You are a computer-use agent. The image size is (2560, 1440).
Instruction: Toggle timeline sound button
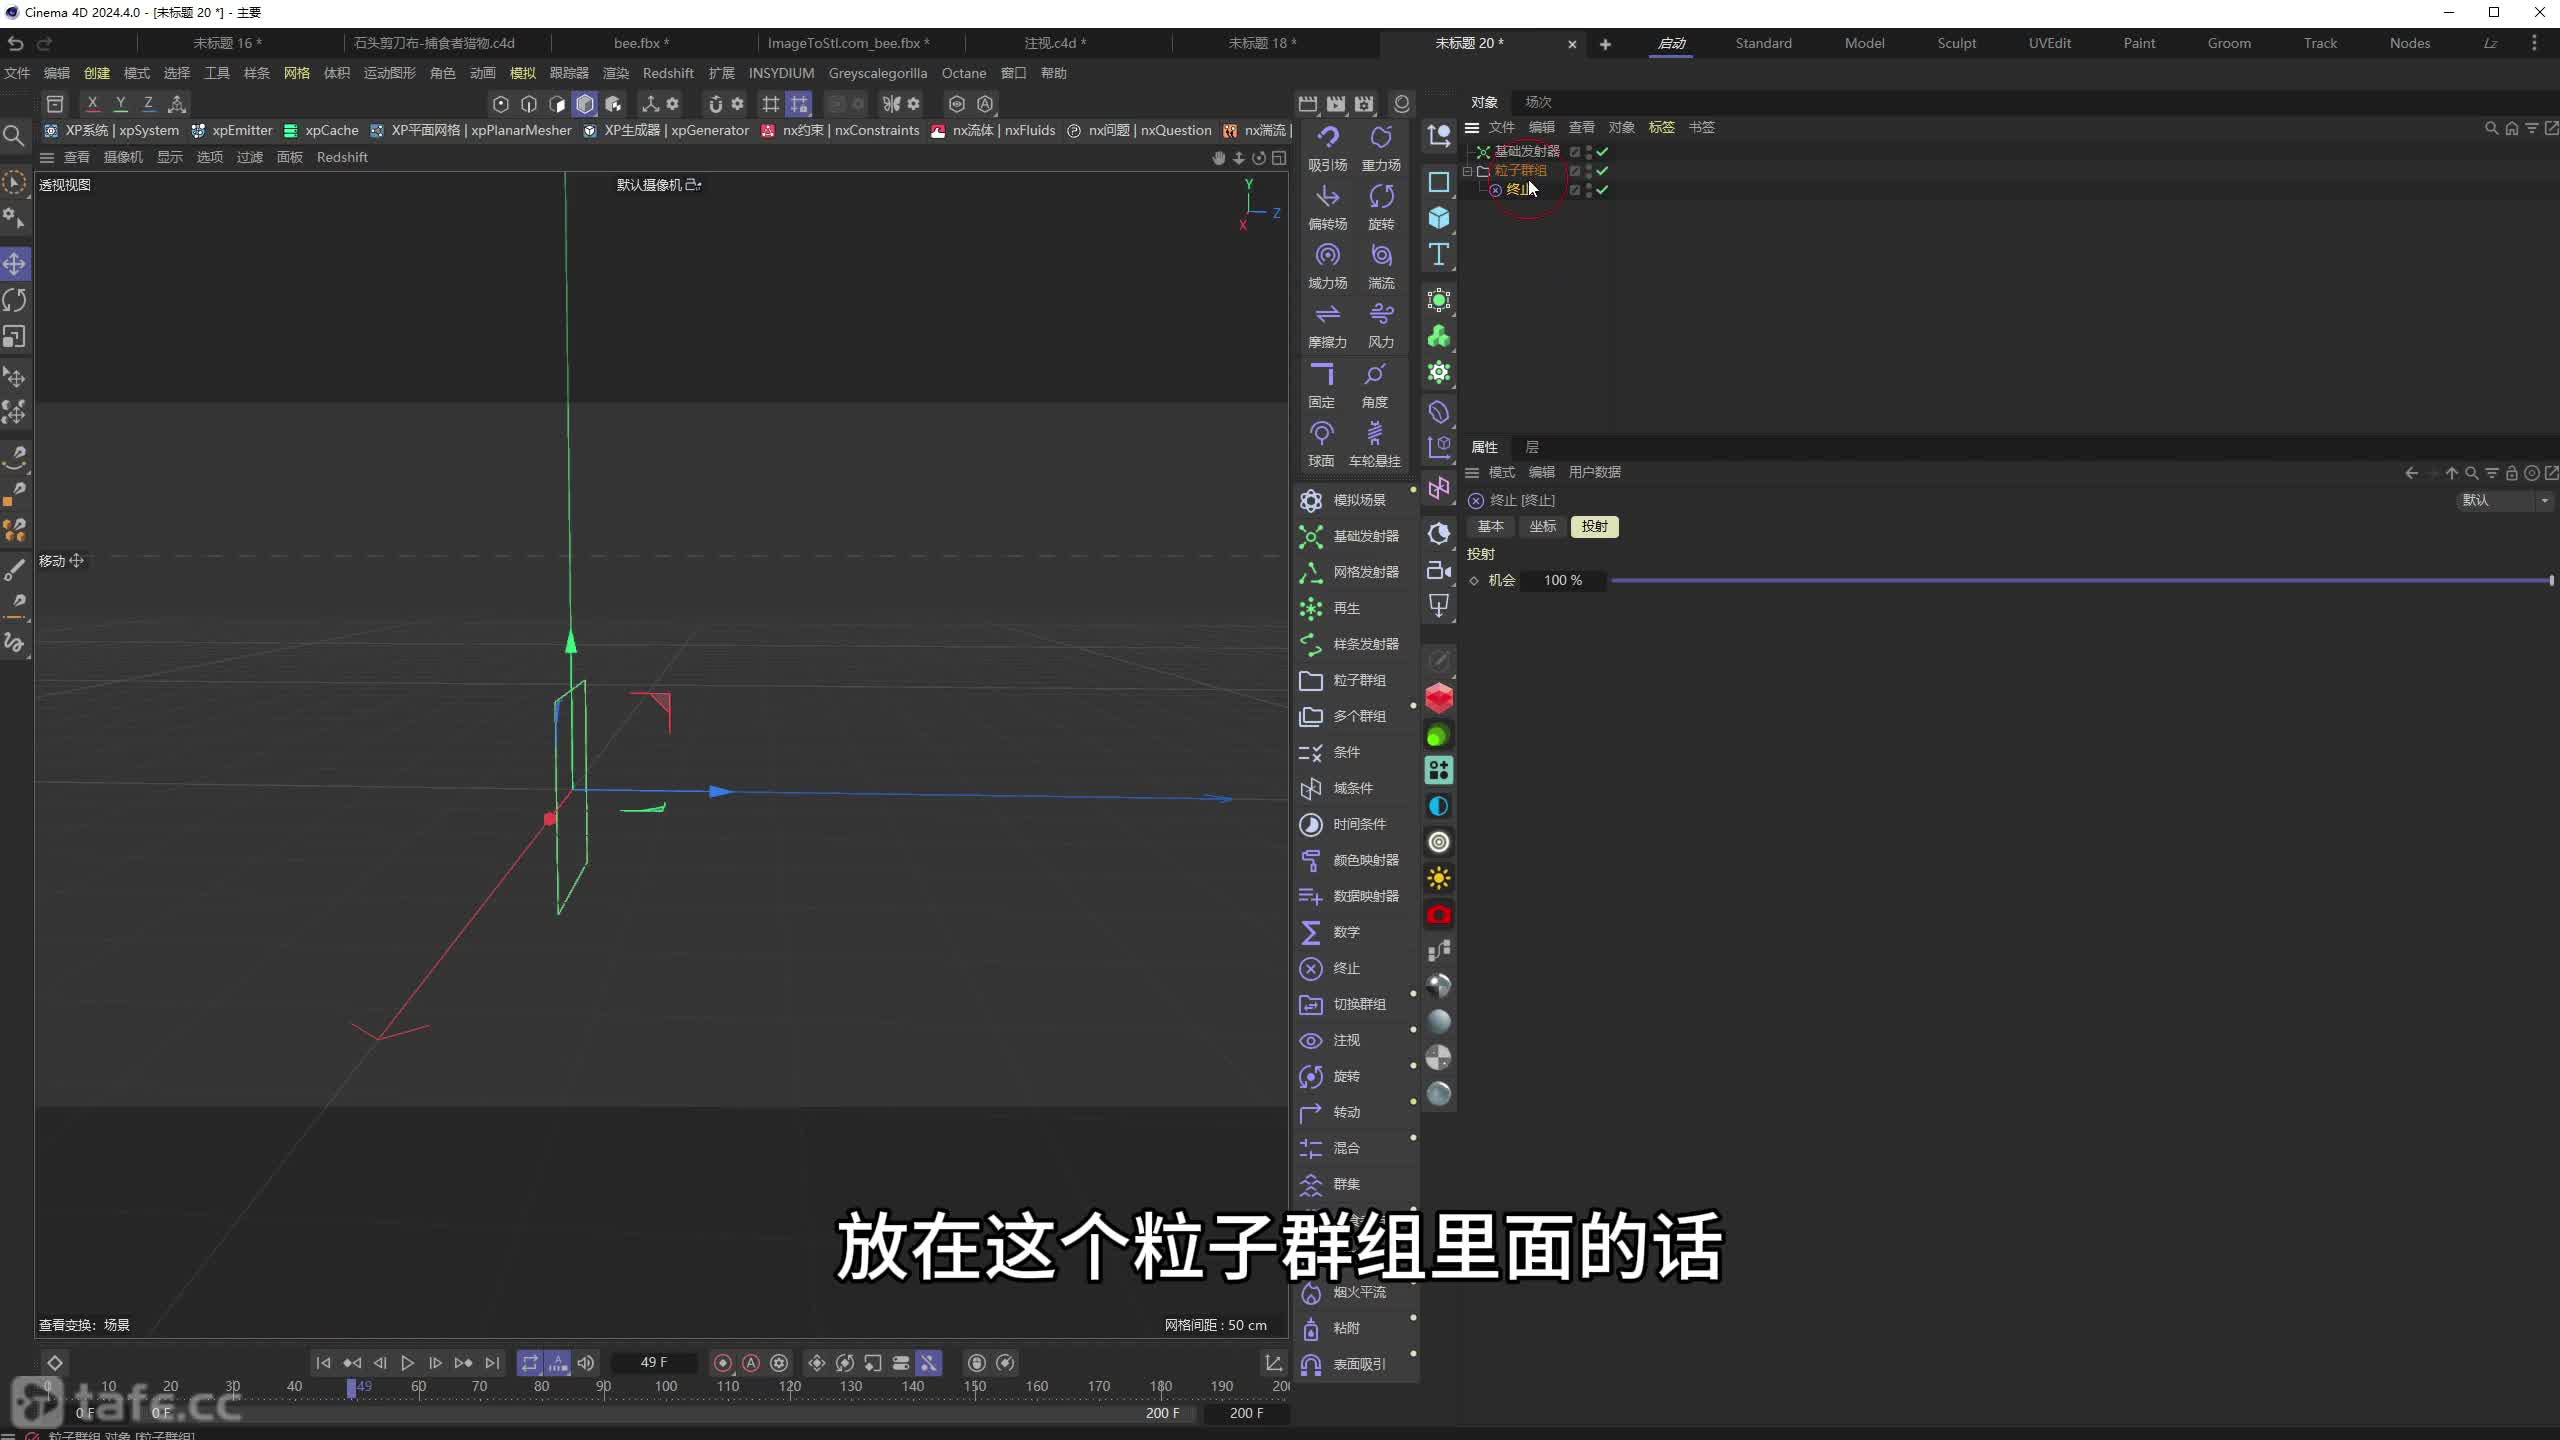click(x=586, y=1363)
